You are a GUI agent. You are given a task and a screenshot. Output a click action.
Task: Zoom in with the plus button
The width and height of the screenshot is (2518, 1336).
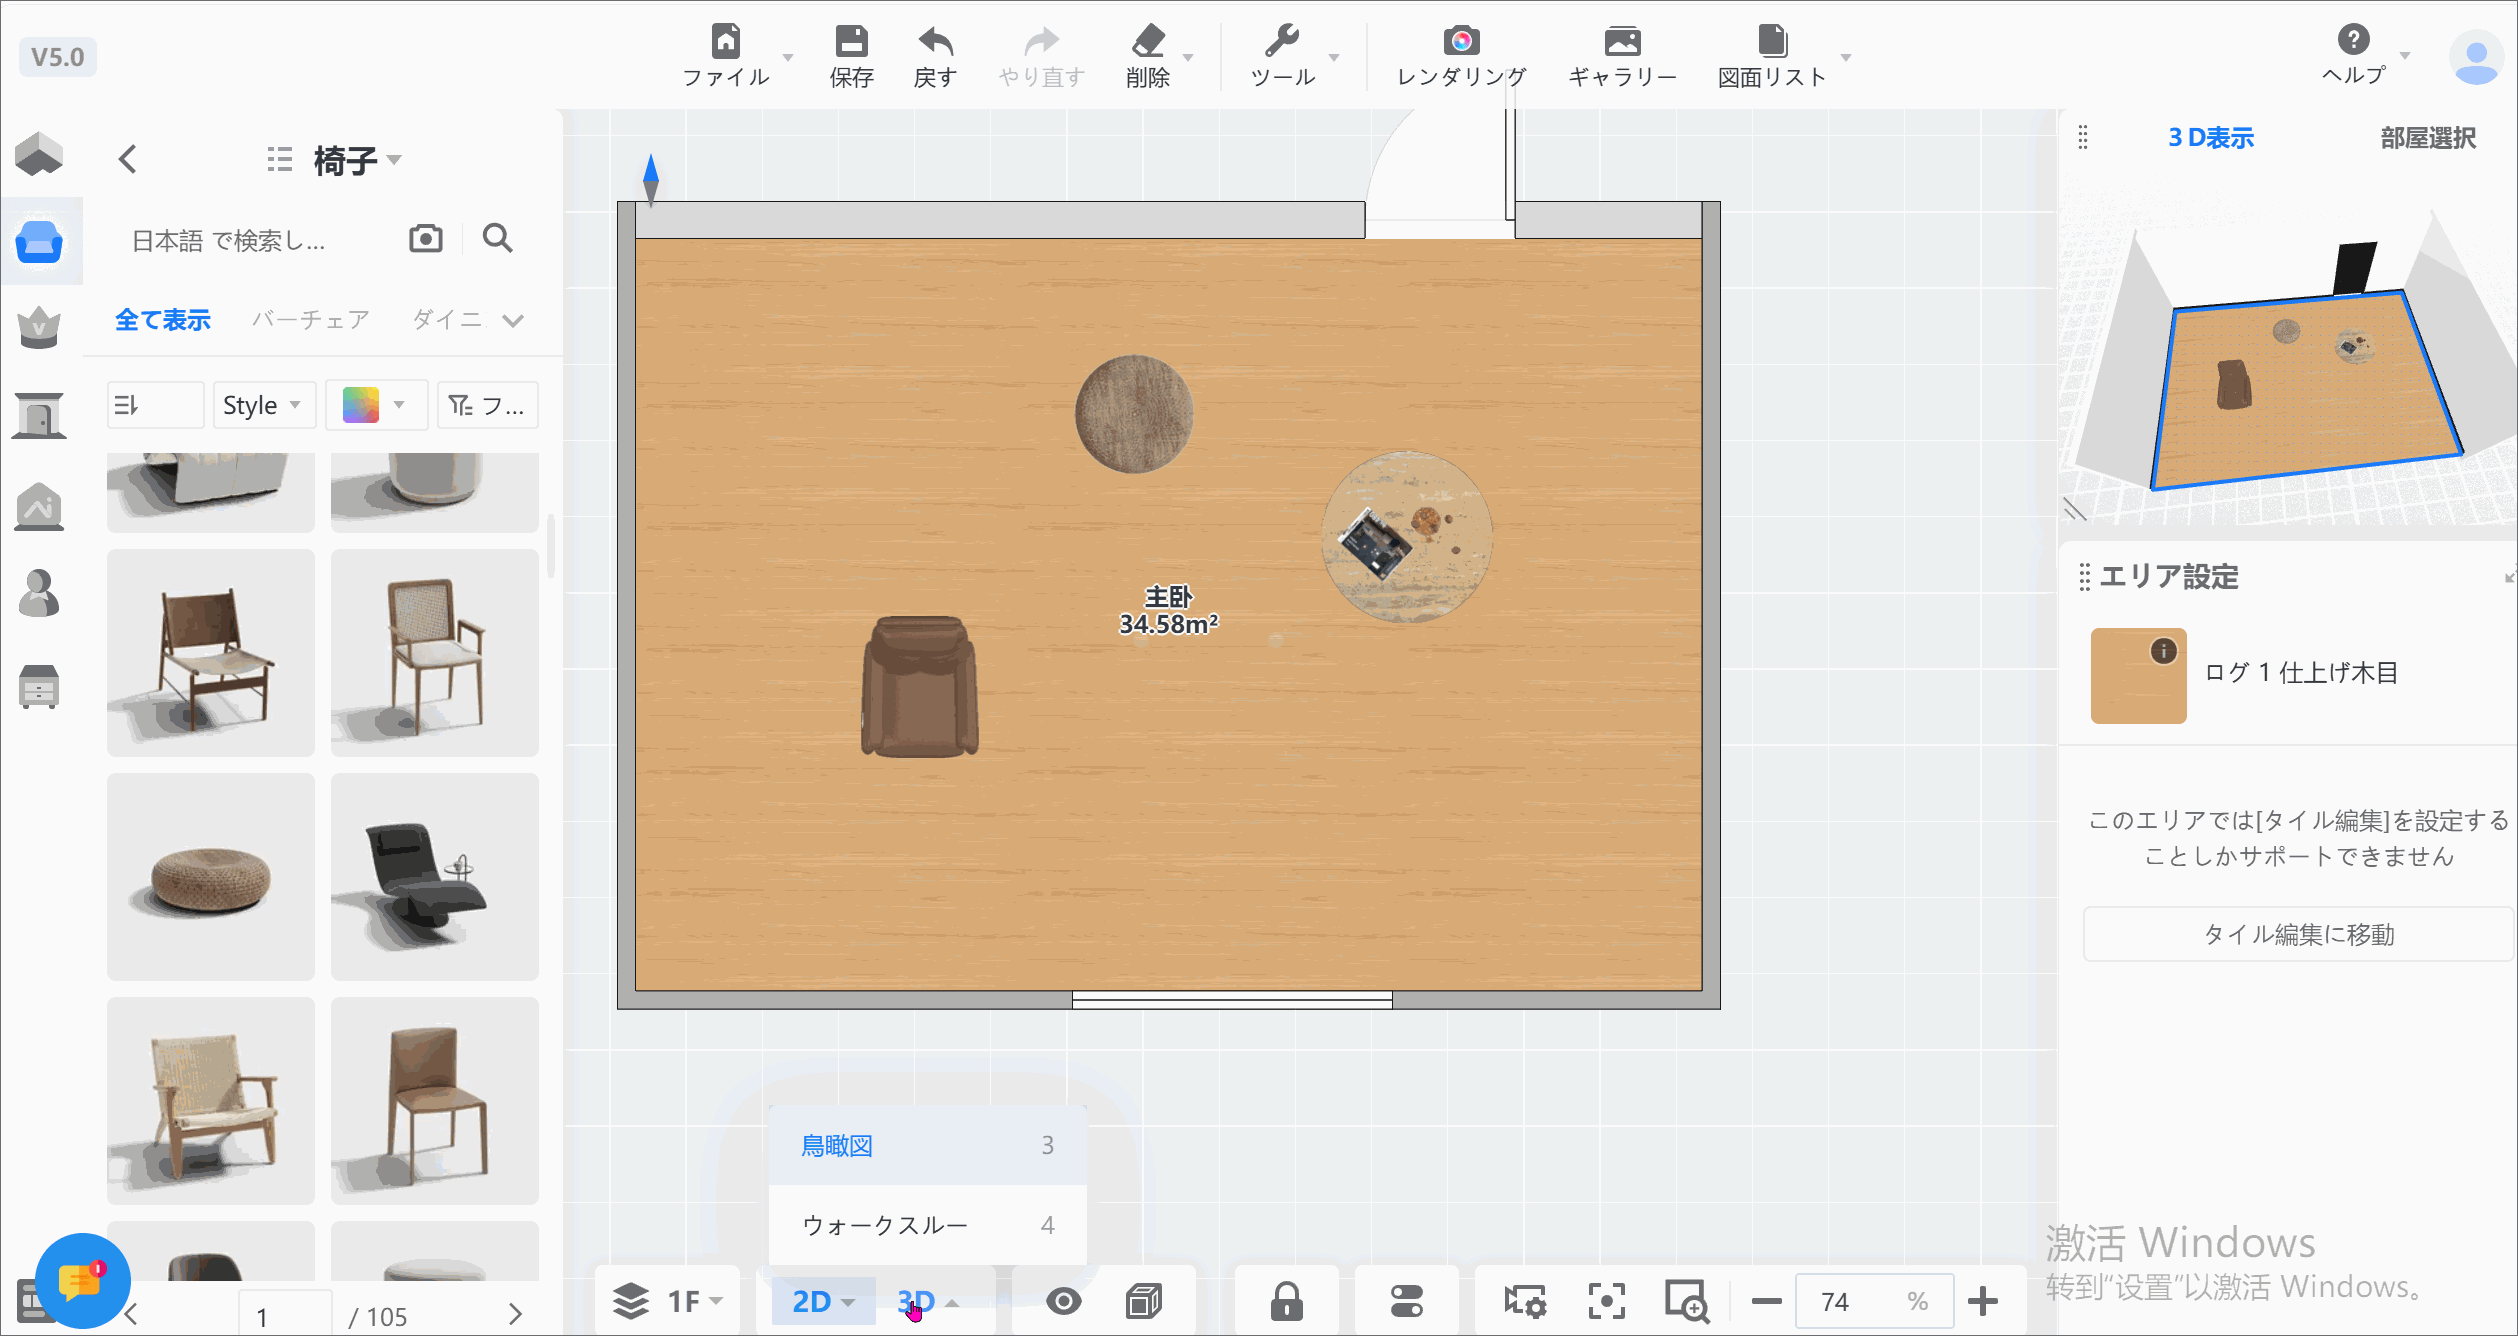pyautogui.click(x=1982, y=1301)
